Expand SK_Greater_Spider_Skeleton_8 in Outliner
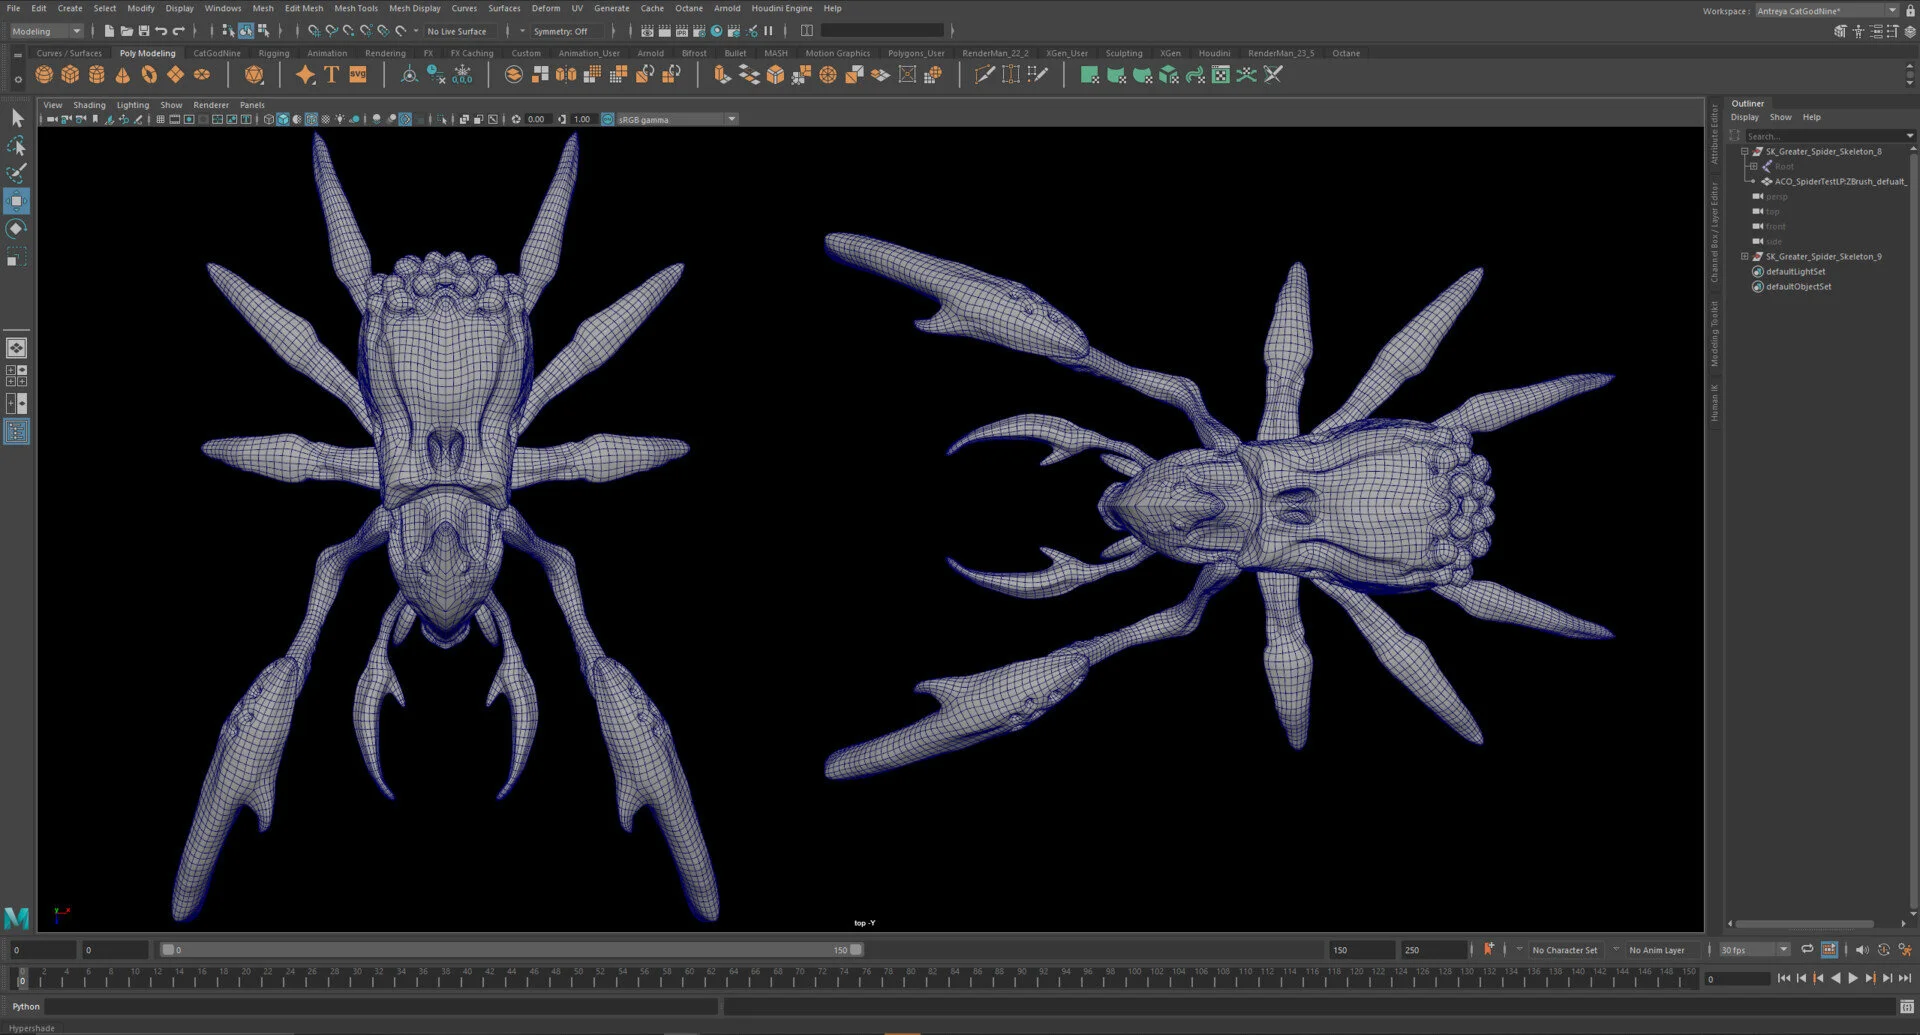1920x1035 pixels. pos(1745,152)
